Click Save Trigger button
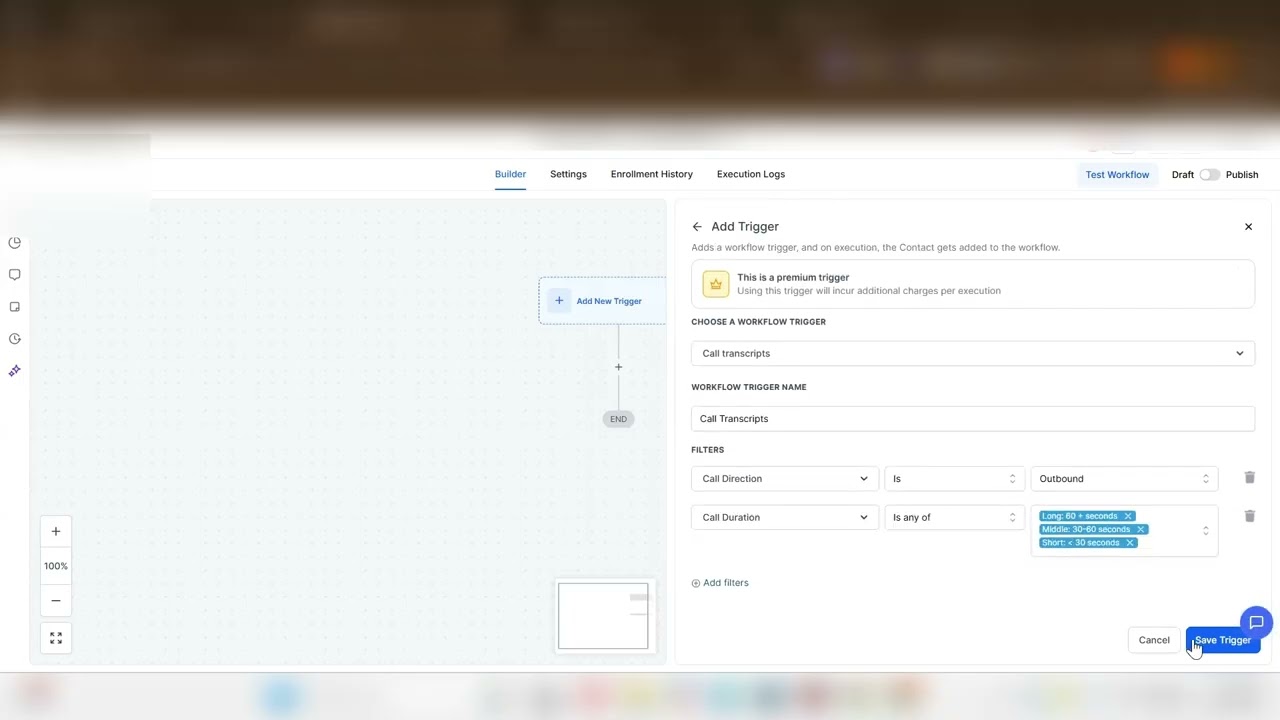The width and height of the screenshot is (1280, 720). (x=1222, y=640)
